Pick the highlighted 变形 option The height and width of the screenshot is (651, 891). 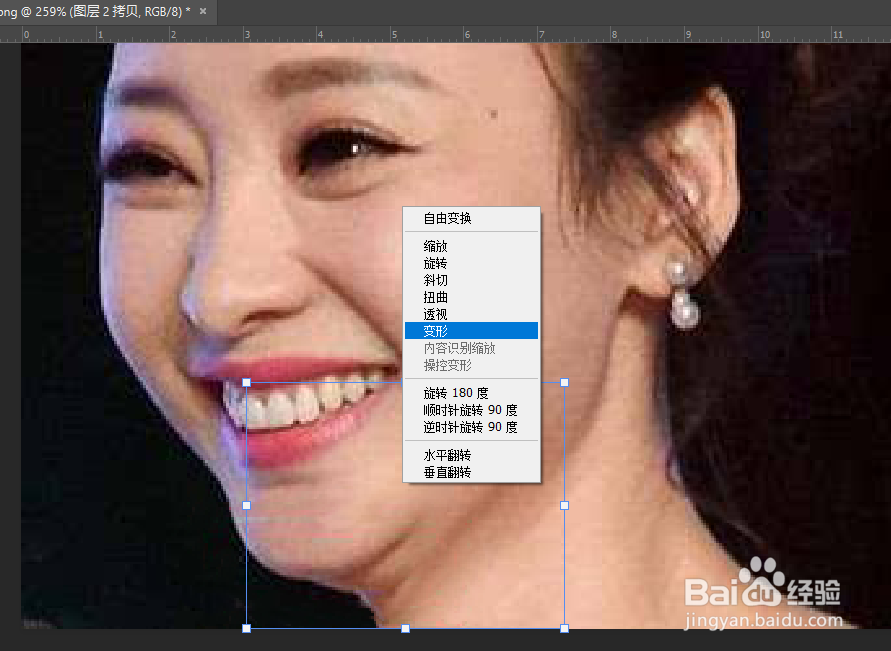pyautogui.click(x=471, y=331)
